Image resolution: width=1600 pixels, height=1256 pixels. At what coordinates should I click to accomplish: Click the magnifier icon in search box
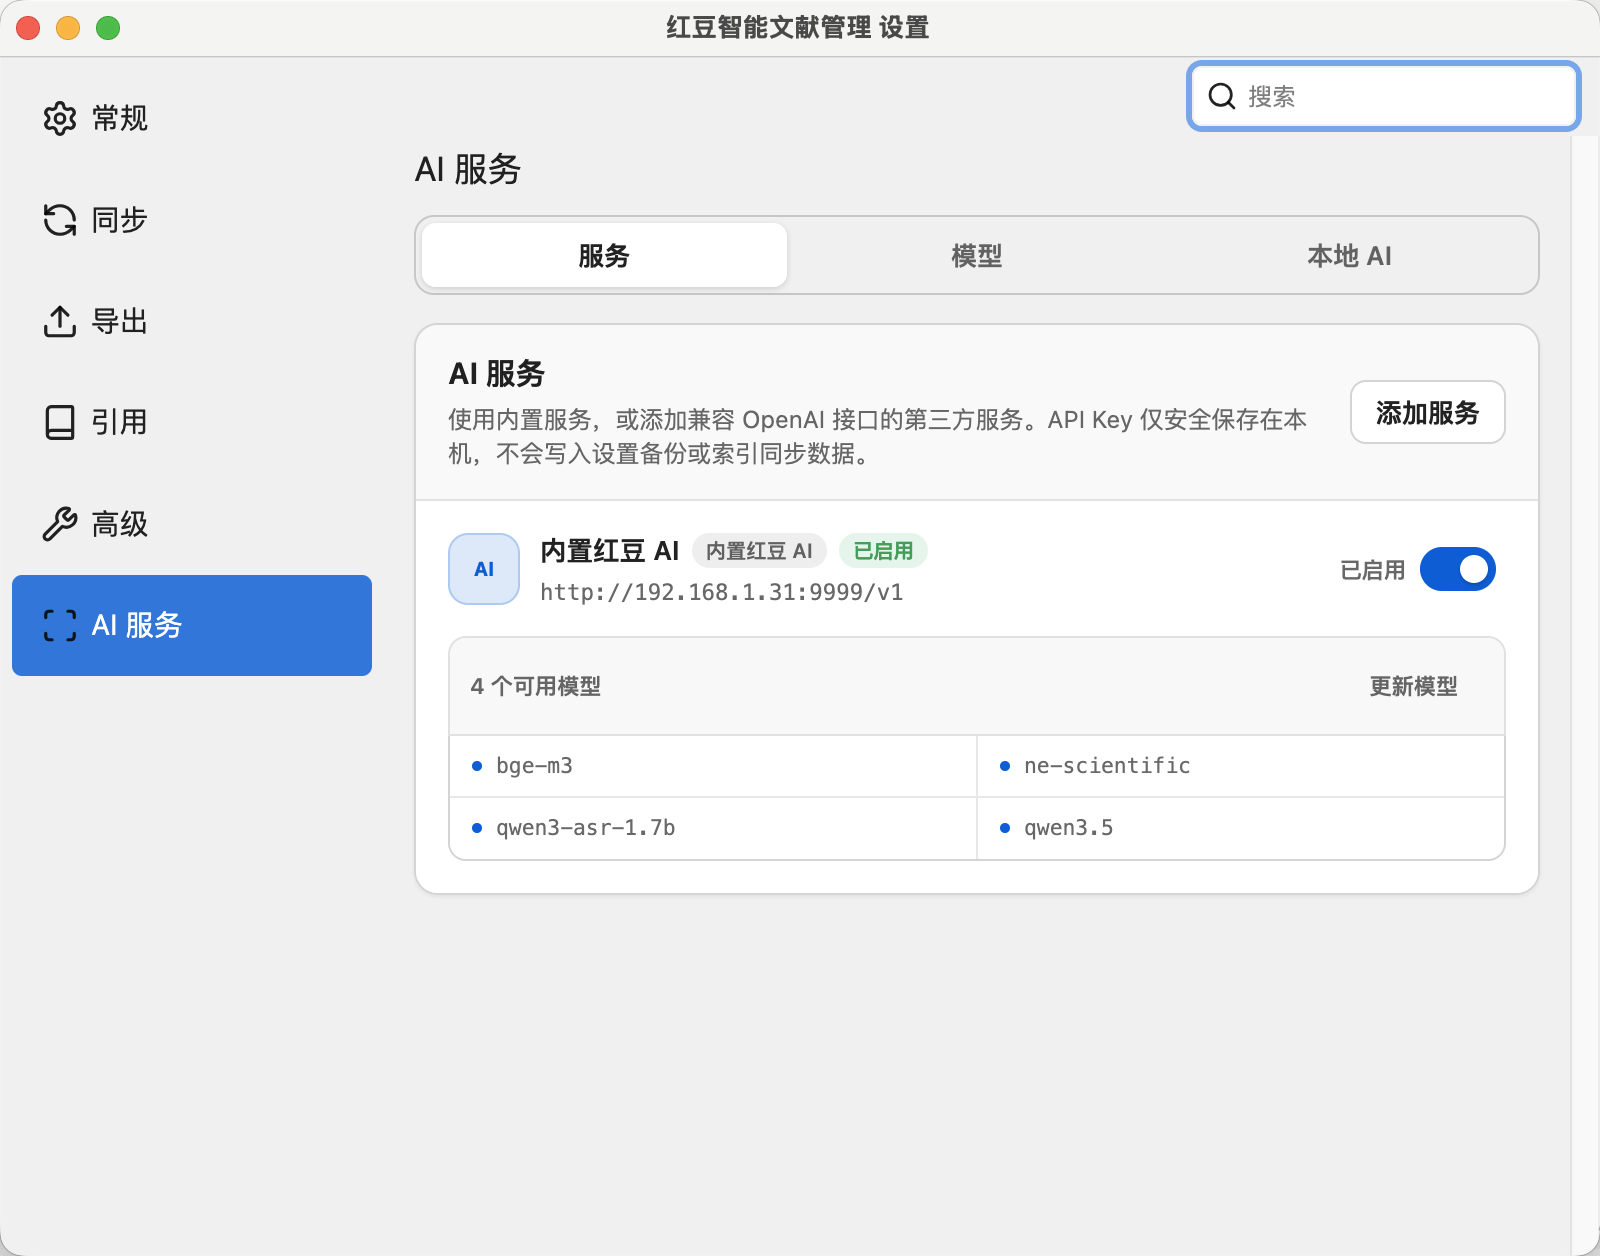pyautogui.click(x=1222, y=96)
